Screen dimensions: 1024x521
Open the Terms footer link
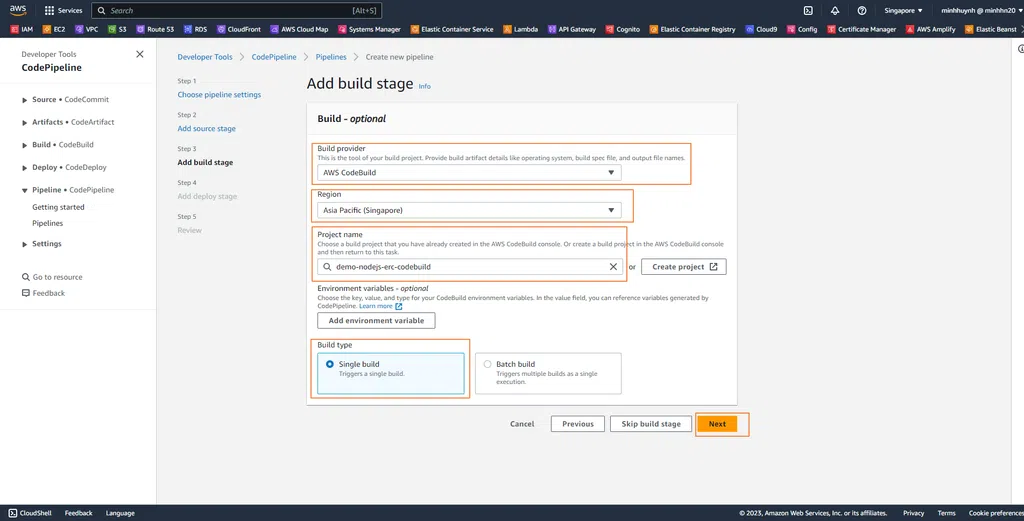tap(946, 513)
